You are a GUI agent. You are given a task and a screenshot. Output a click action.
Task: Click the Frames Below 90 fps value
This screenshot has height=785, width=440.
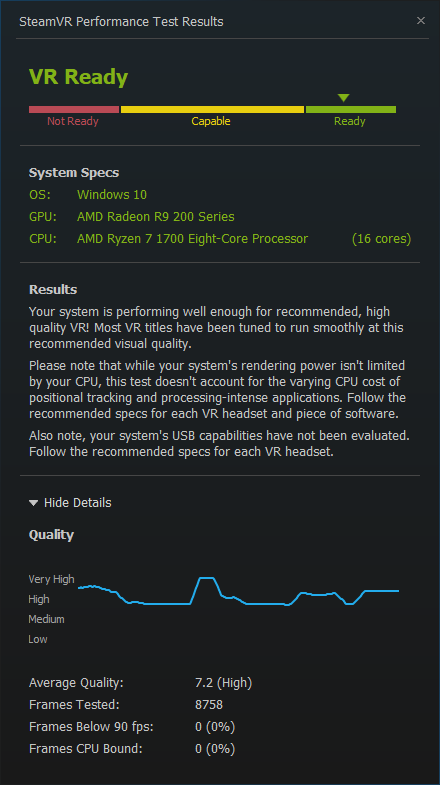click(x=215, y=726)
